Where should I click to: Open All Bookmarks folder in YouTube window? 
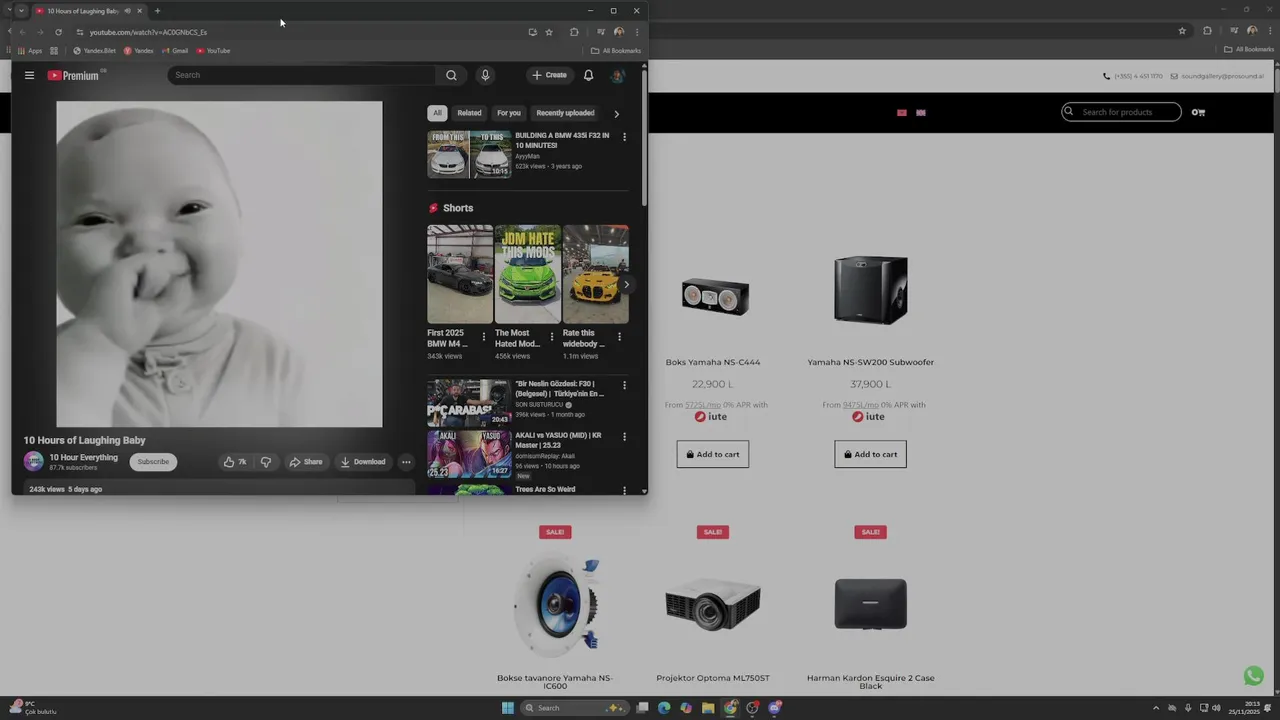pyautogui.click(x=616, y=51)
